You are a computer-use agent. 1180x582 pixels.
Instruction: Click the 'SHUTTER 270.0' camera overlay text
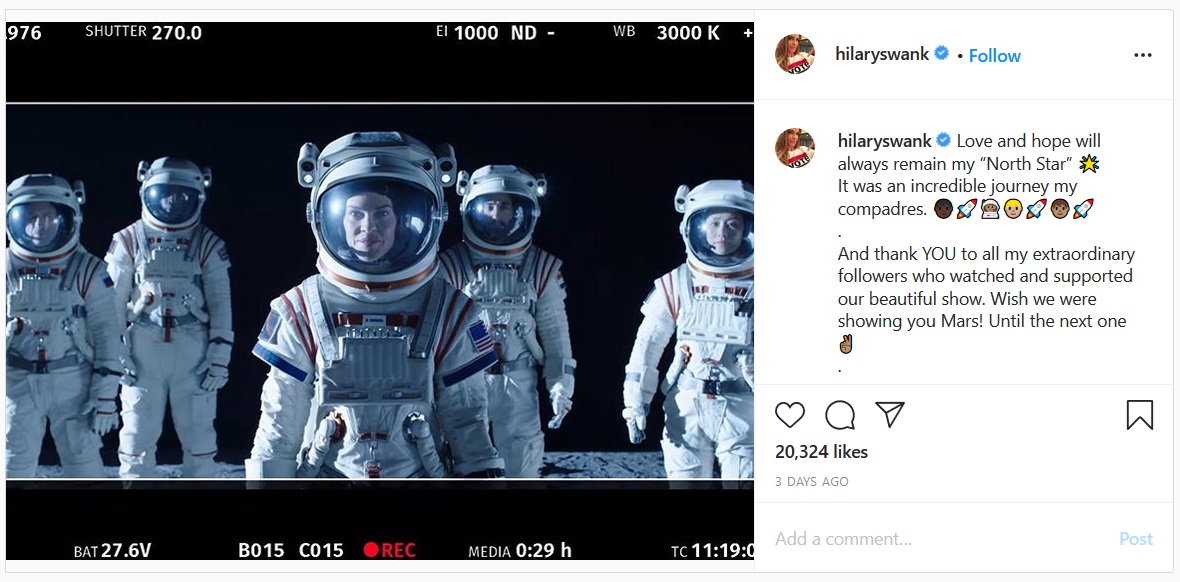coord(143,32)
